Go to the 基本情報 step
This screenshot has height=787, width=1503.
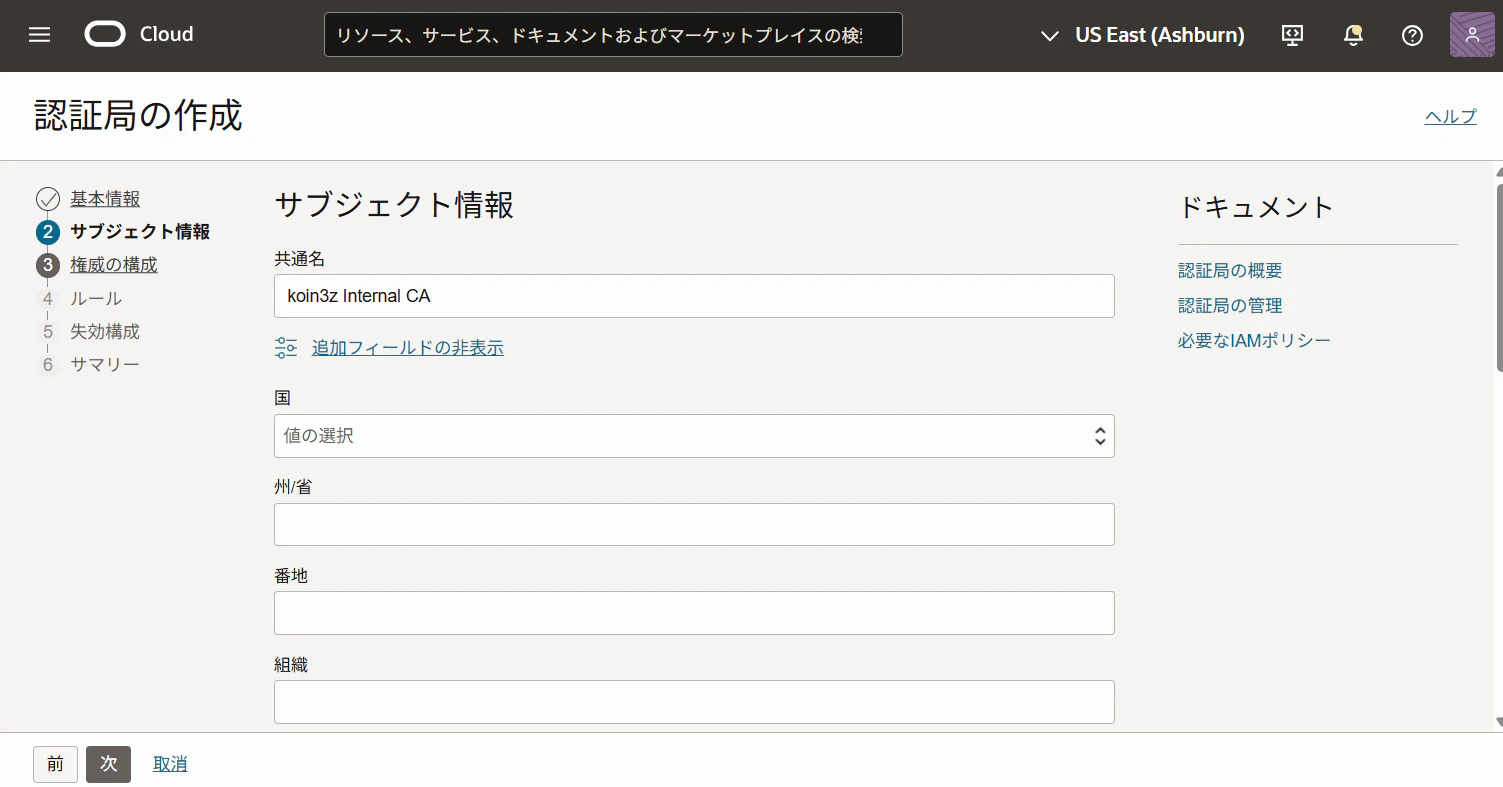tap(105, 199)
